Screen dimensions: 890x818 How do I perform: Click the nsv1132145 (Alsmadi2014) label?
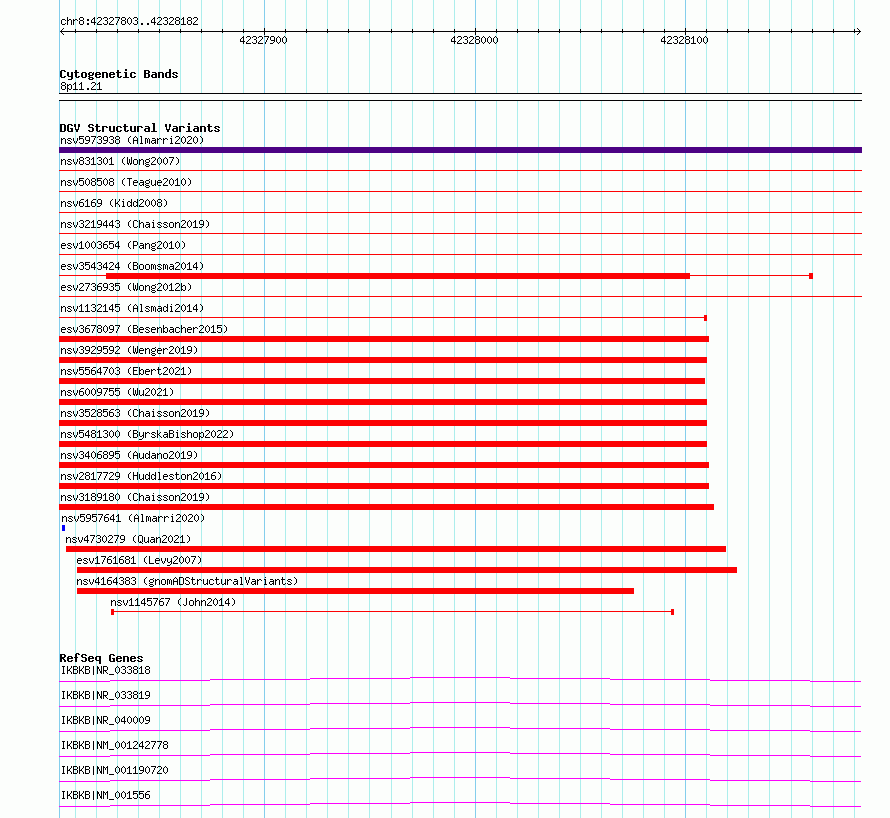[132, 308]
